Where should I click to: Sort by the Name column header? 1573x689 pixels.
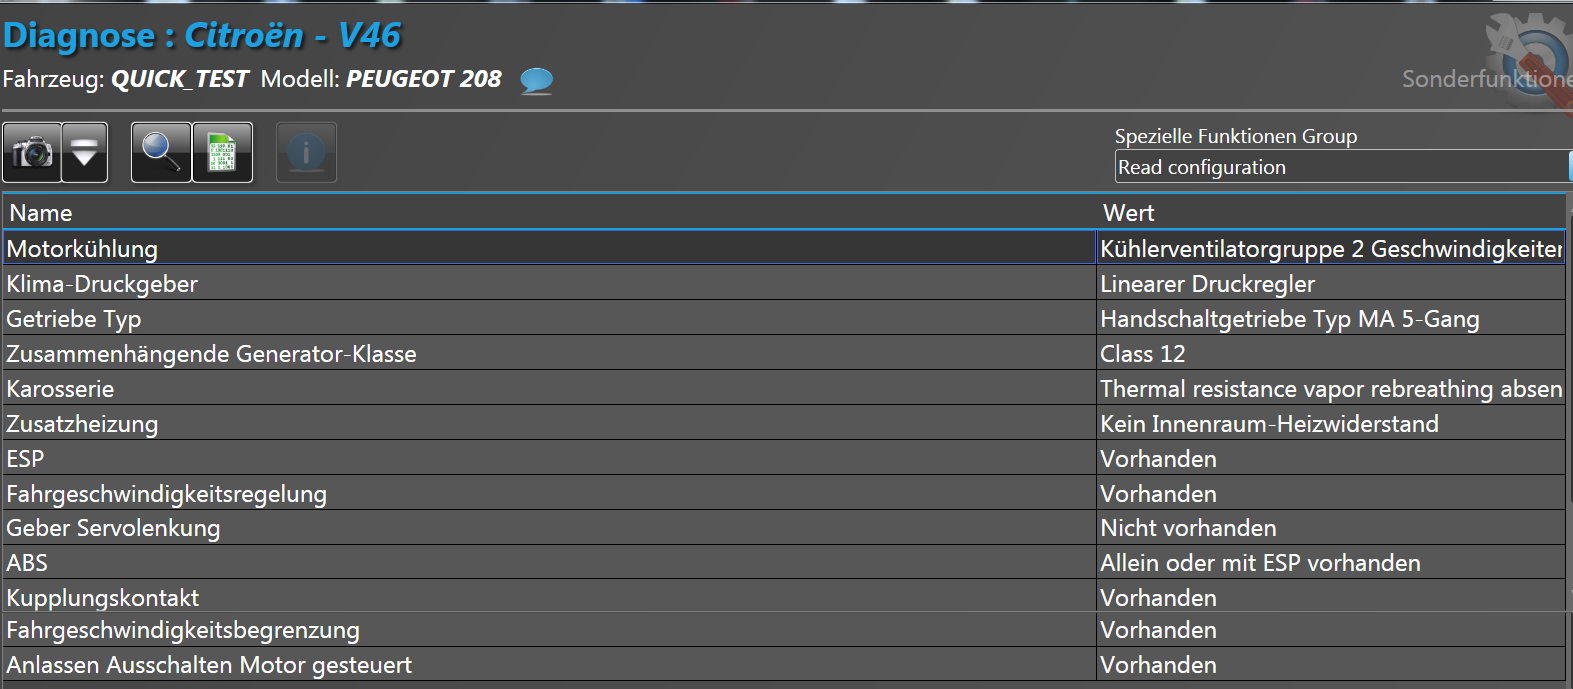(41, 213)
